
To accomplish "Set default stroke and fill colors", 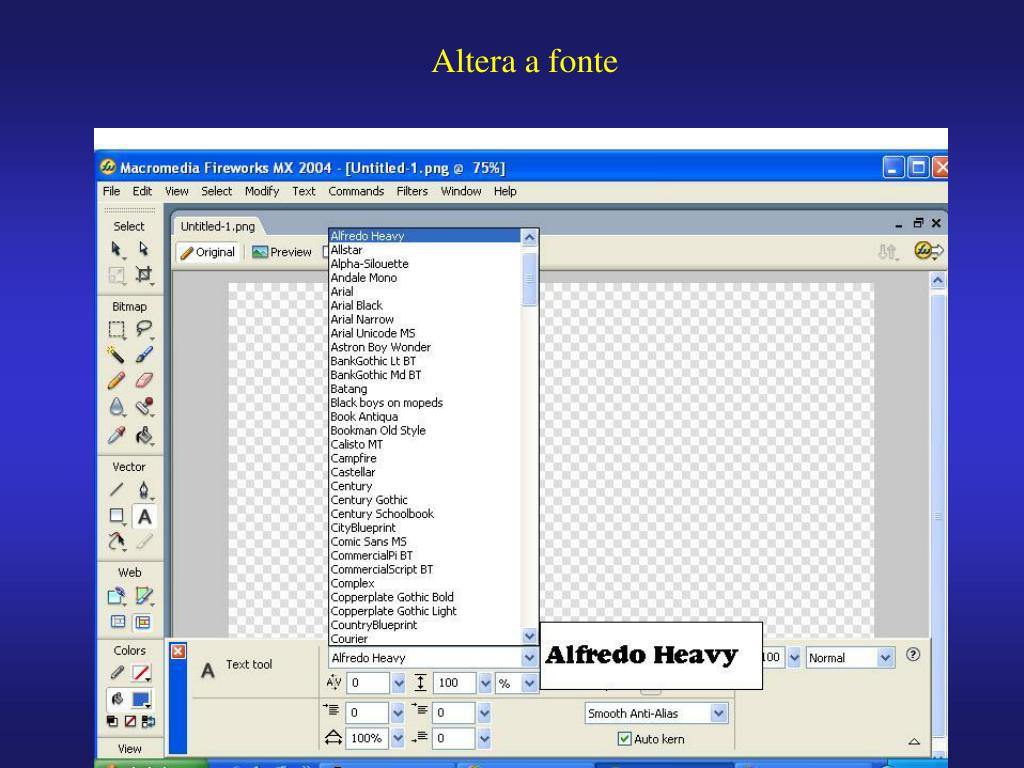I will point(112,722).
